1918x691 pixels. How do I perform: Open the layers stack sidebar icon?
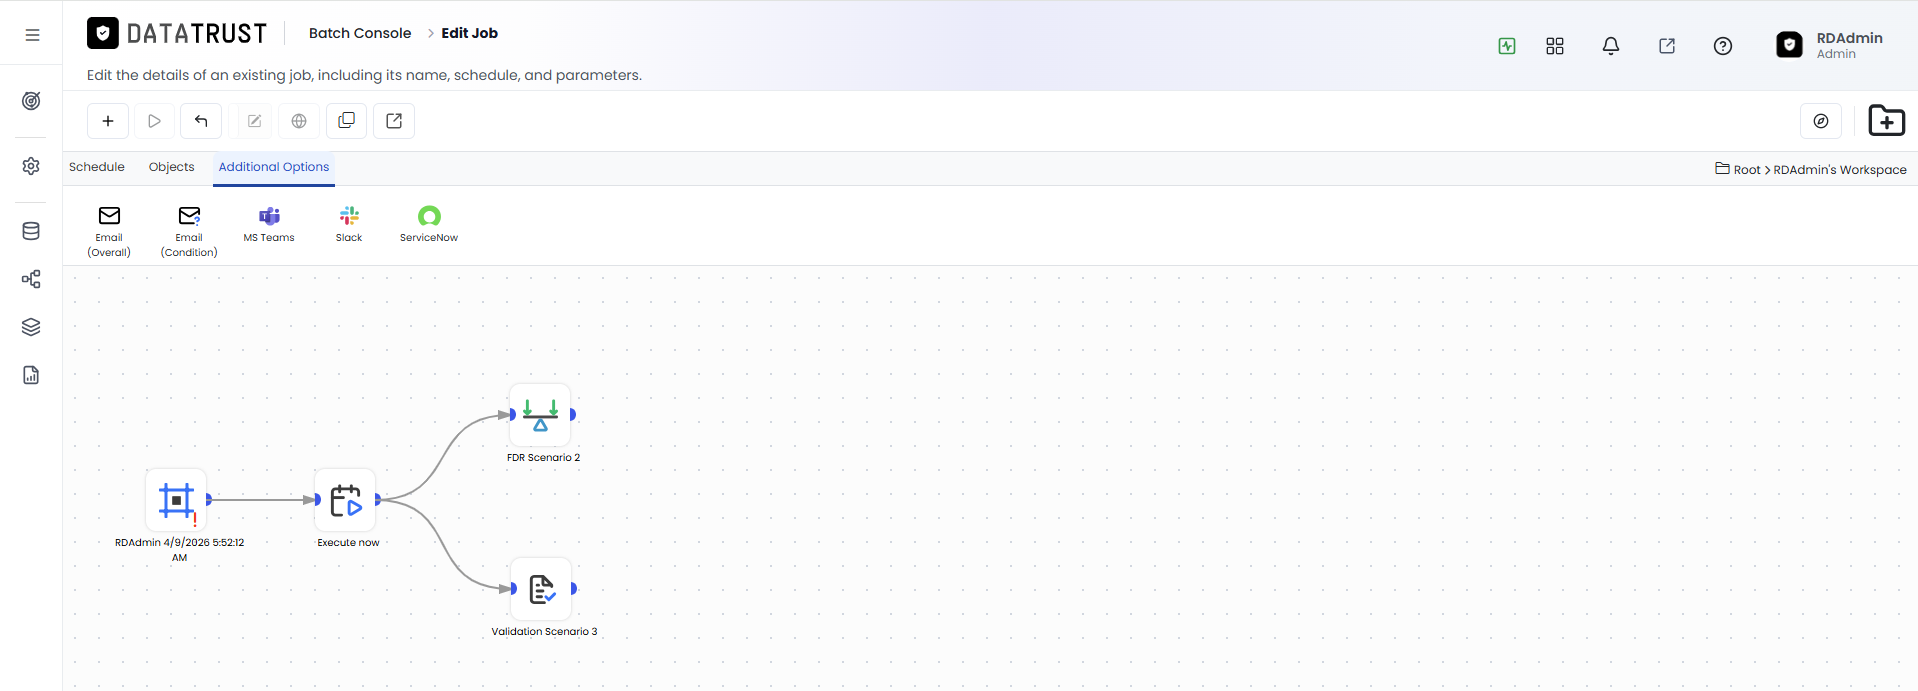pos(31,327)
